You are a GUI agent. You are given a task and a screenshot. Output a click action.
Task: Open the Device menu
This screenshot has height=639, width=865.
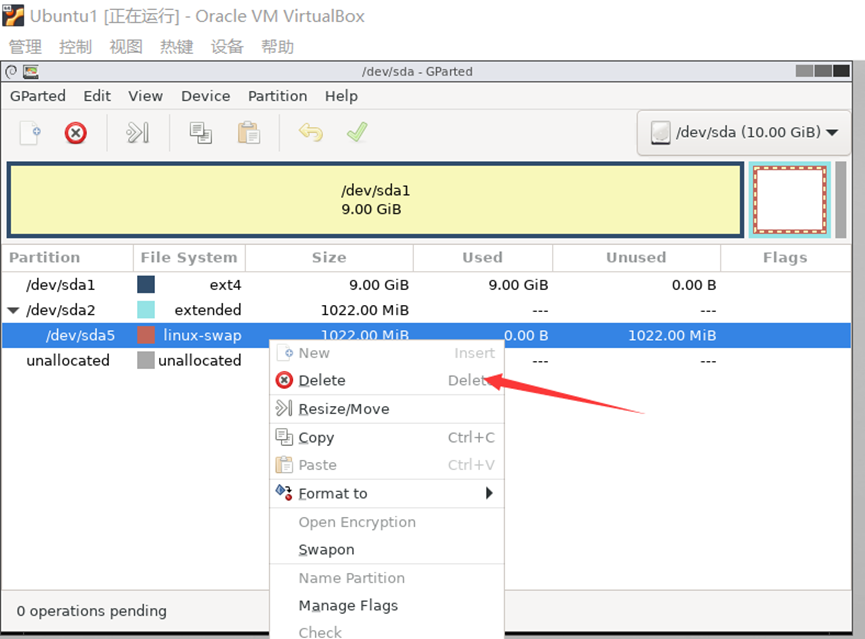pyautogui.click(x=206, y=96)
